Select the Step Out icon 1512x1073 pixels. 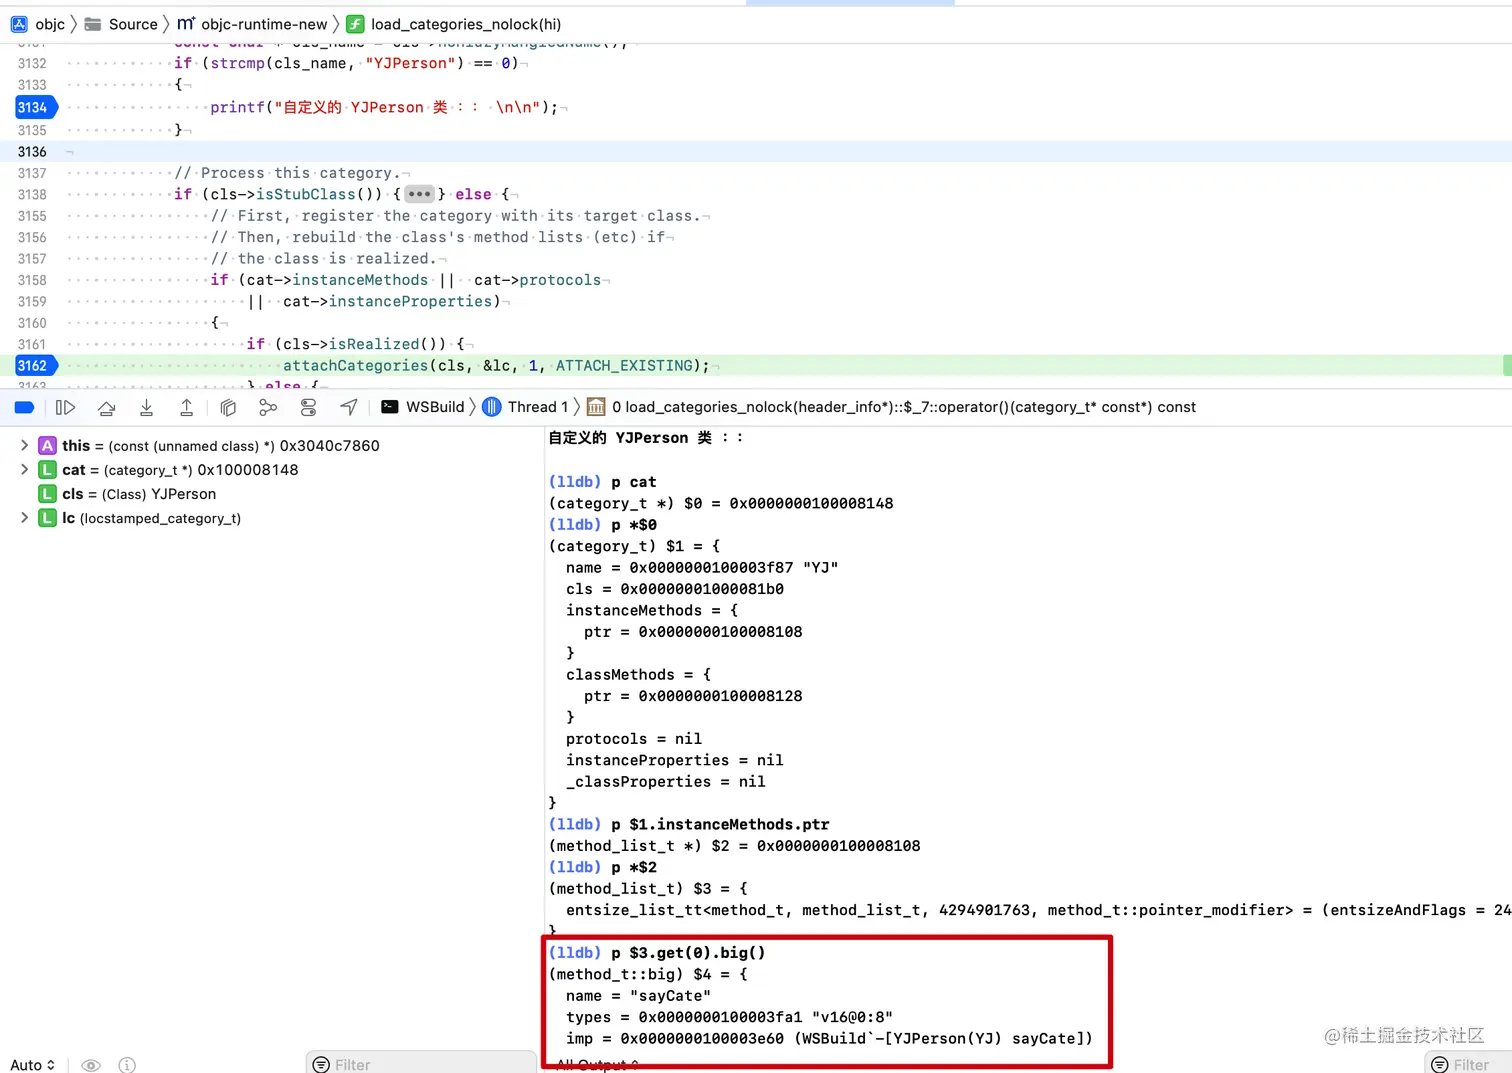tap(186, 407)
